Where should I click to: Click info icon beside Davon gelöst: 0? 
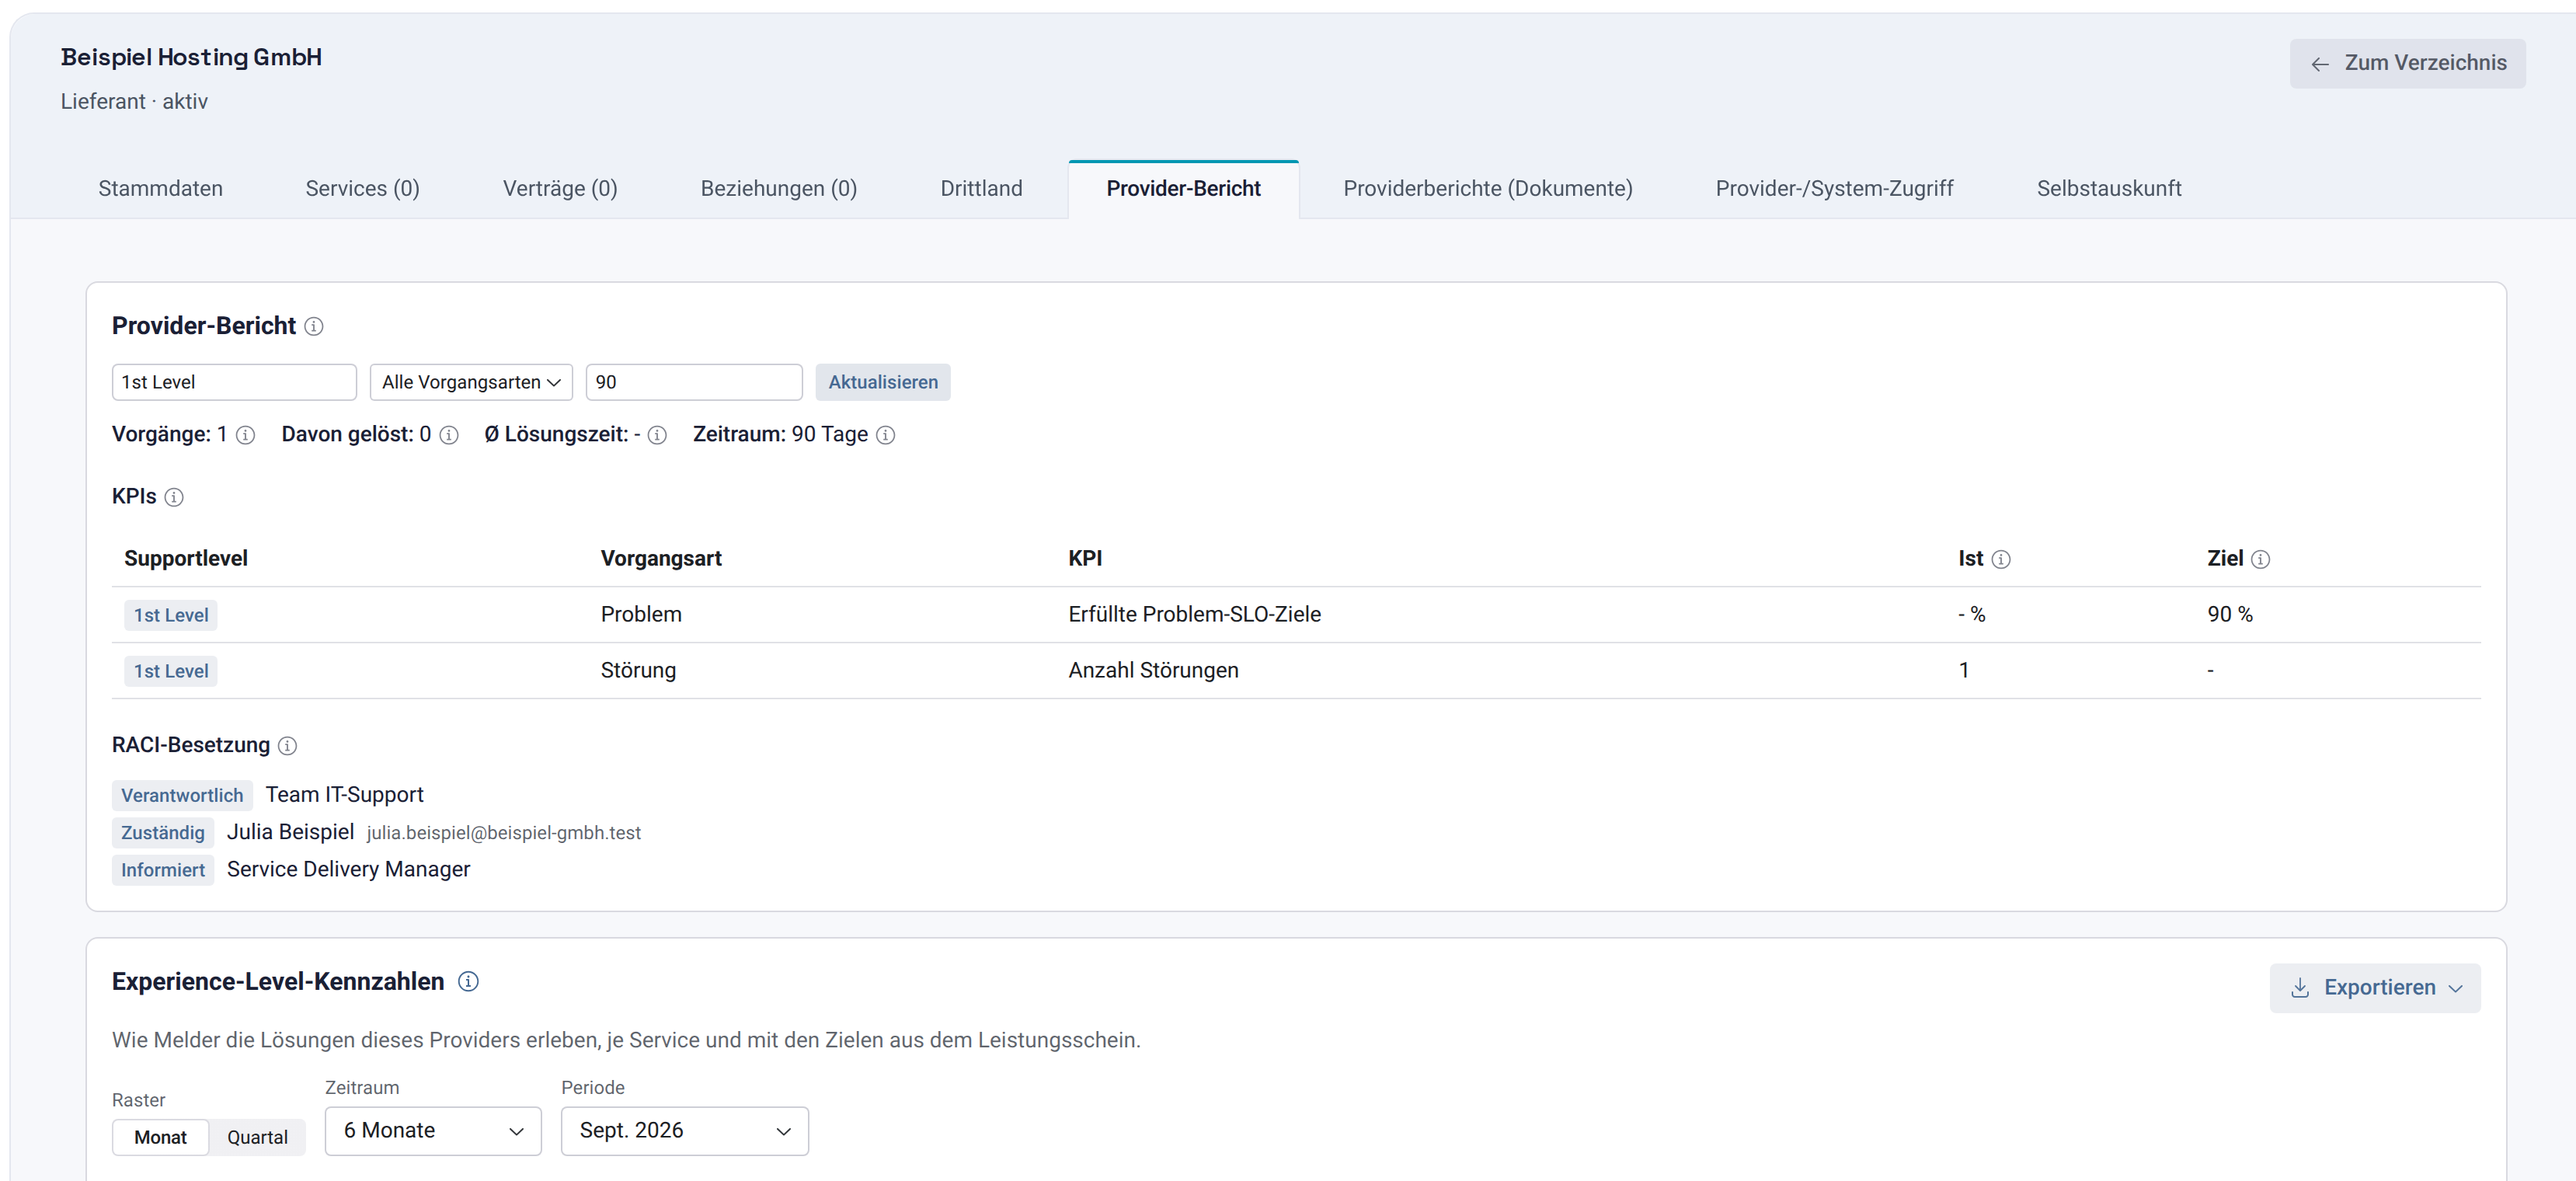(449, 435)
